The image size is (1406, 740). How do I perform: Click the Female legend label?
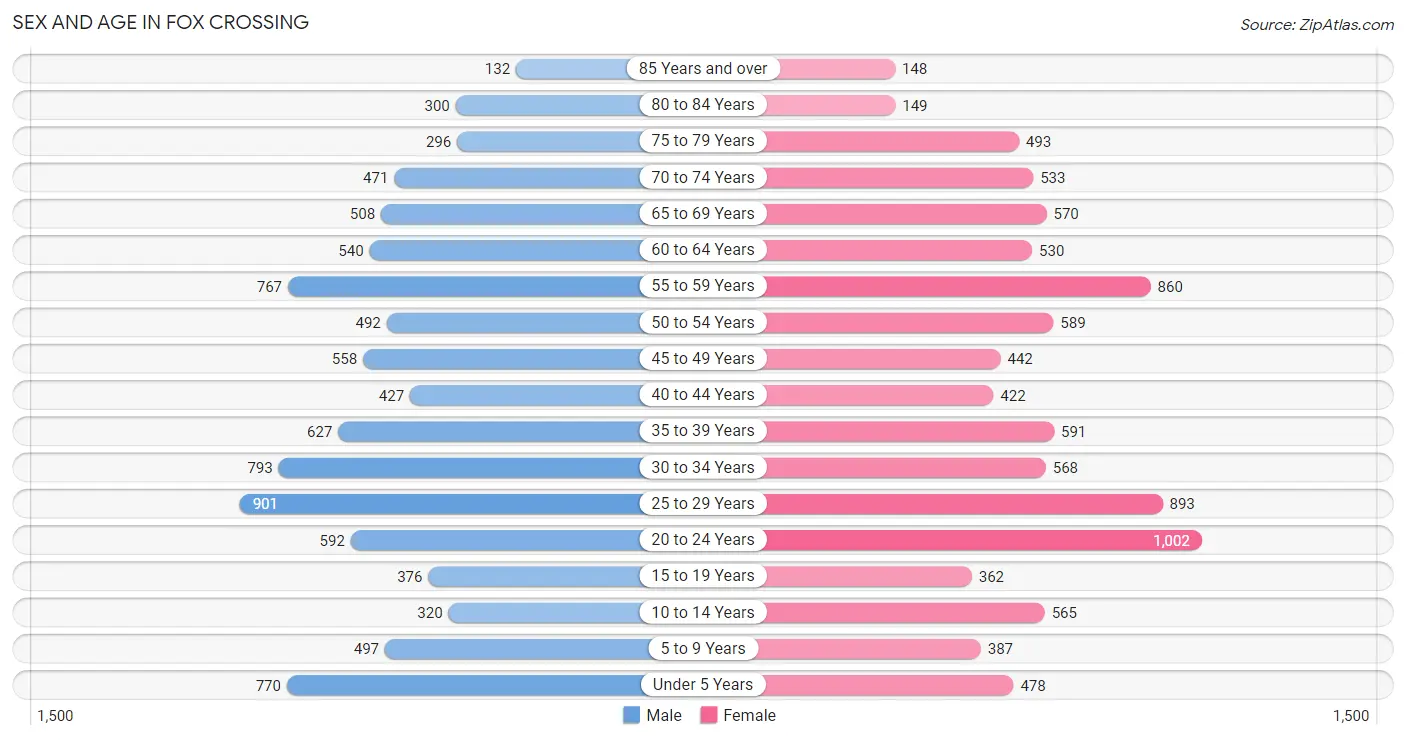click(x=750, y=715)
